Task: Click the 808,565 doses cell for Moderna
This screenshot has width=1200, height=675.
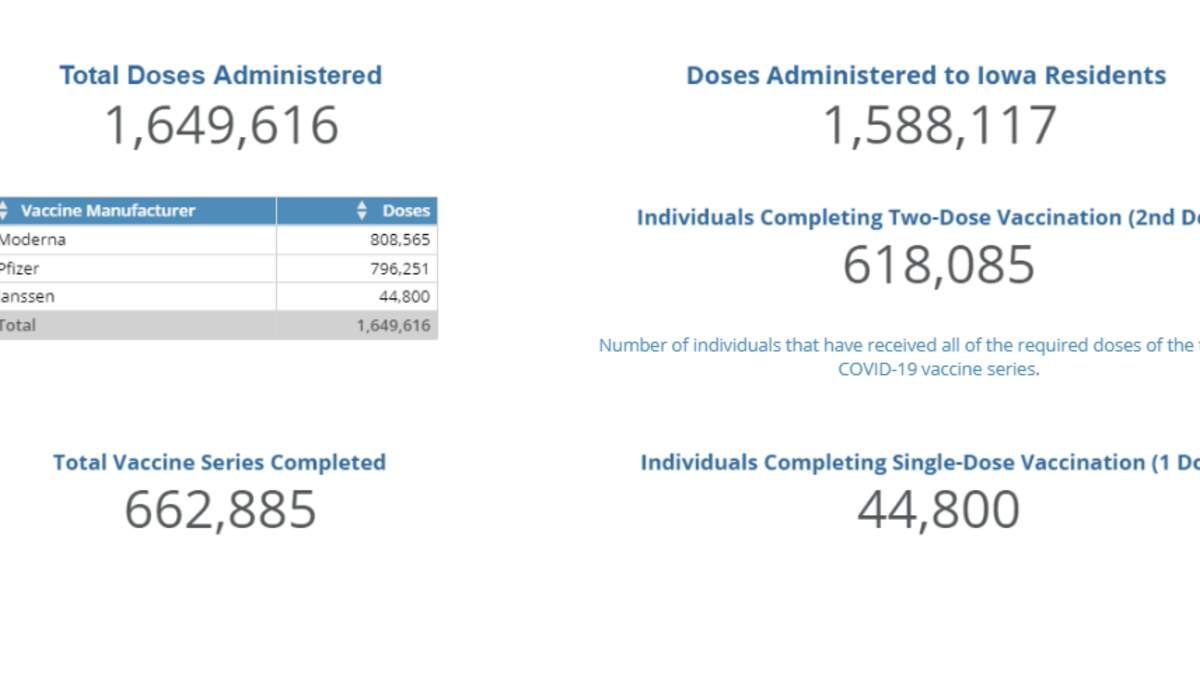Action: tap(399, 240)
